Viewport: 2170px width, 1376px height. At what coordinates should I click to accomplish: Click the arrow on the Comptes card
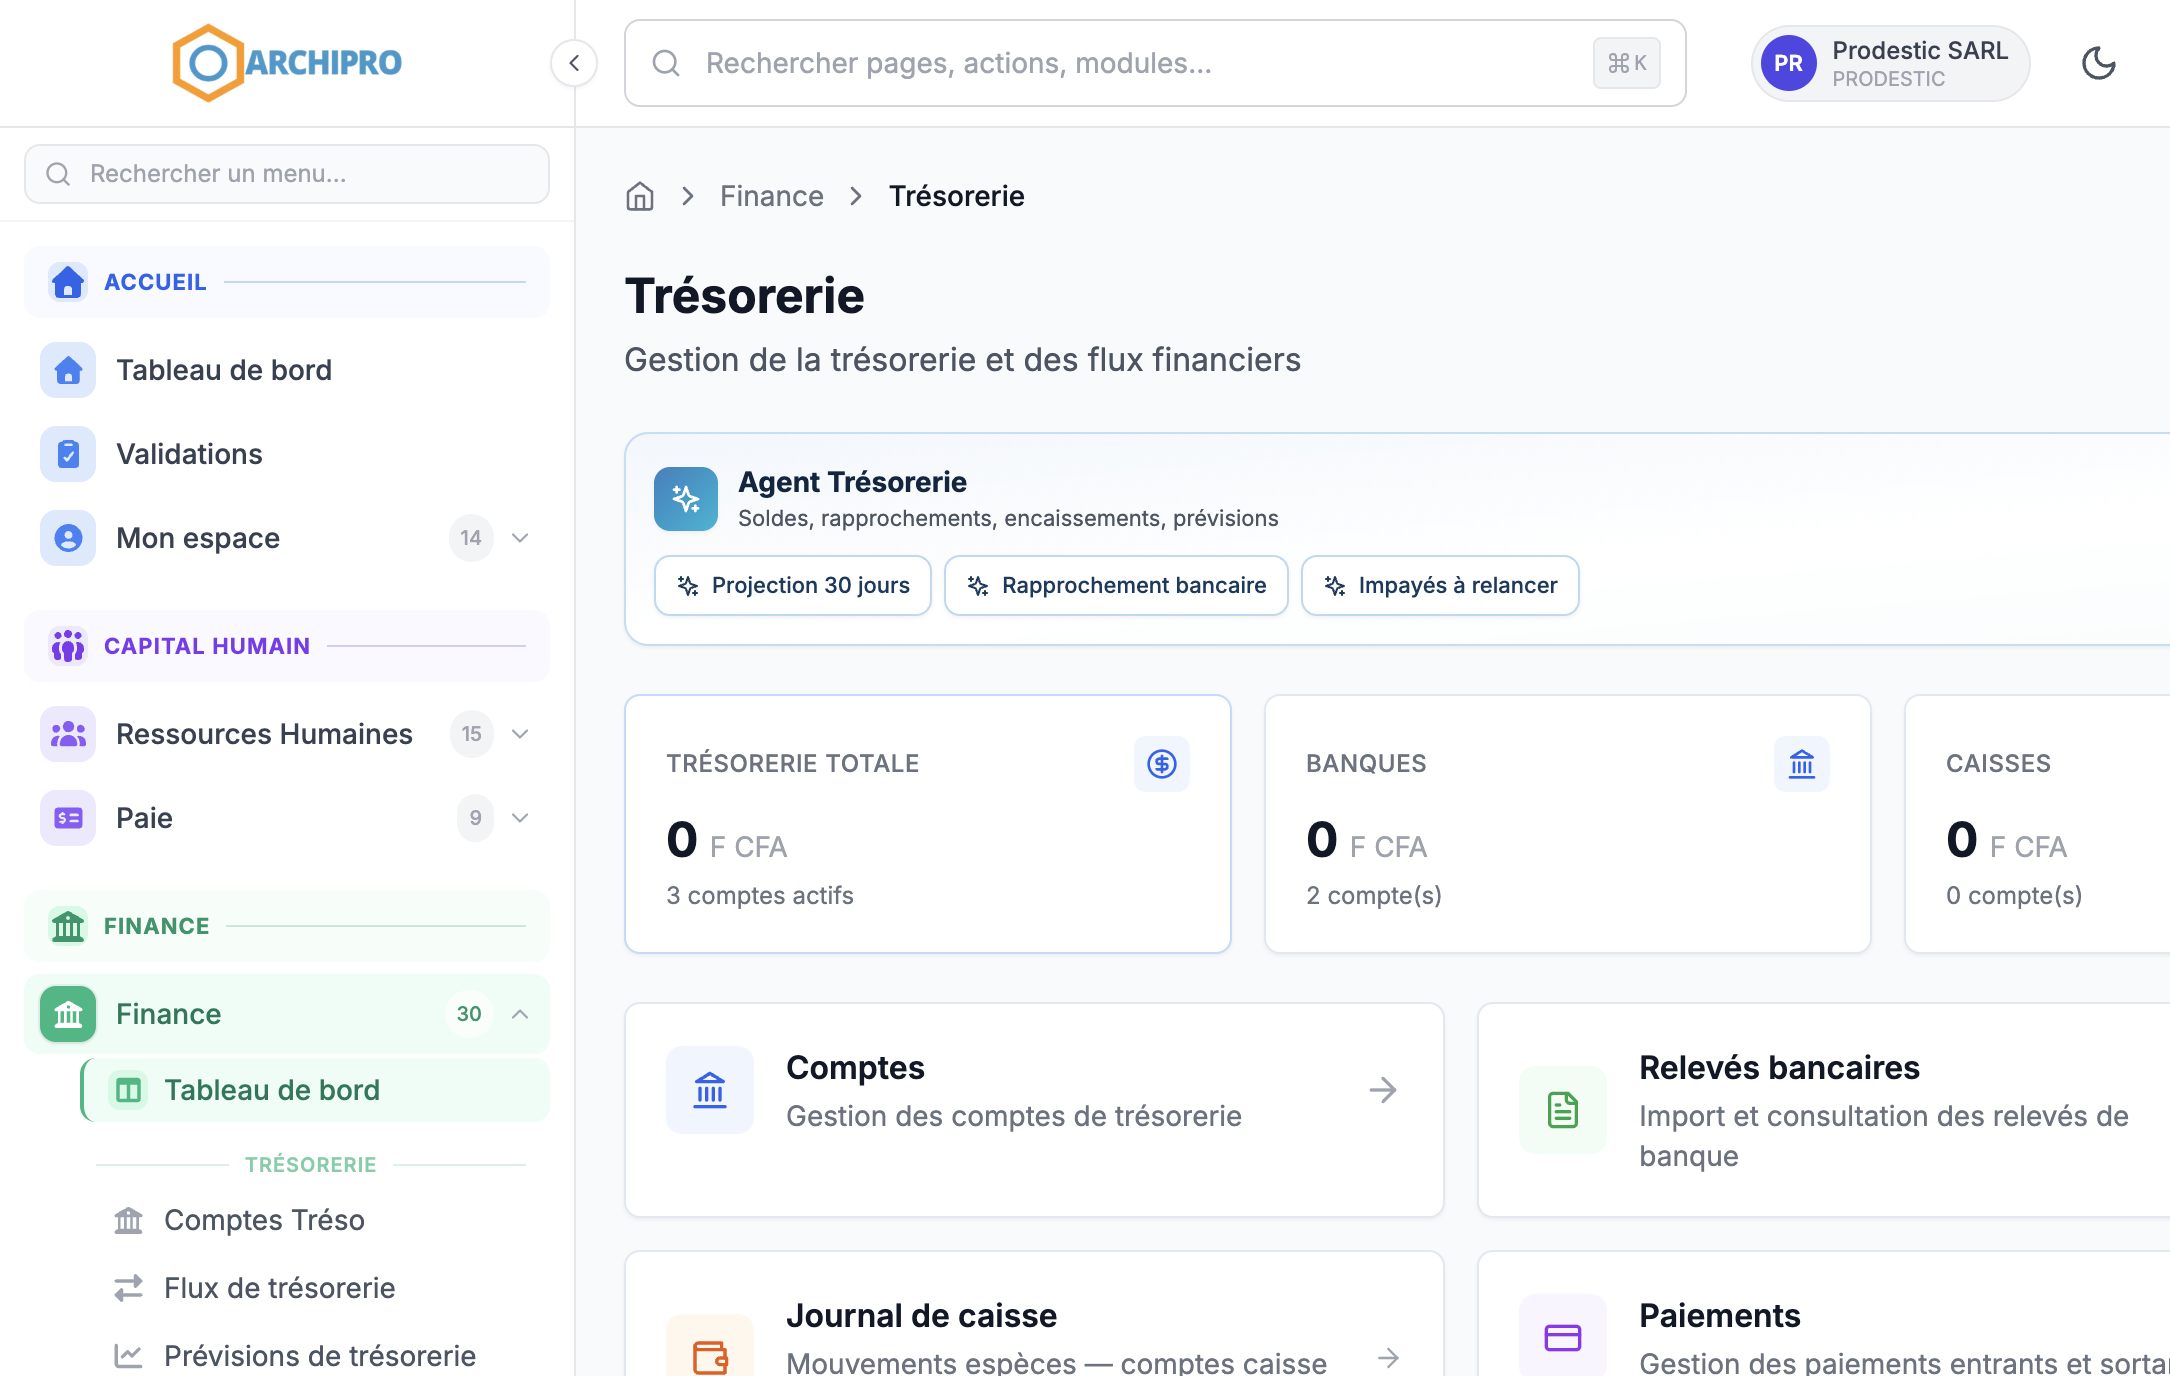pos(1383,1090)
